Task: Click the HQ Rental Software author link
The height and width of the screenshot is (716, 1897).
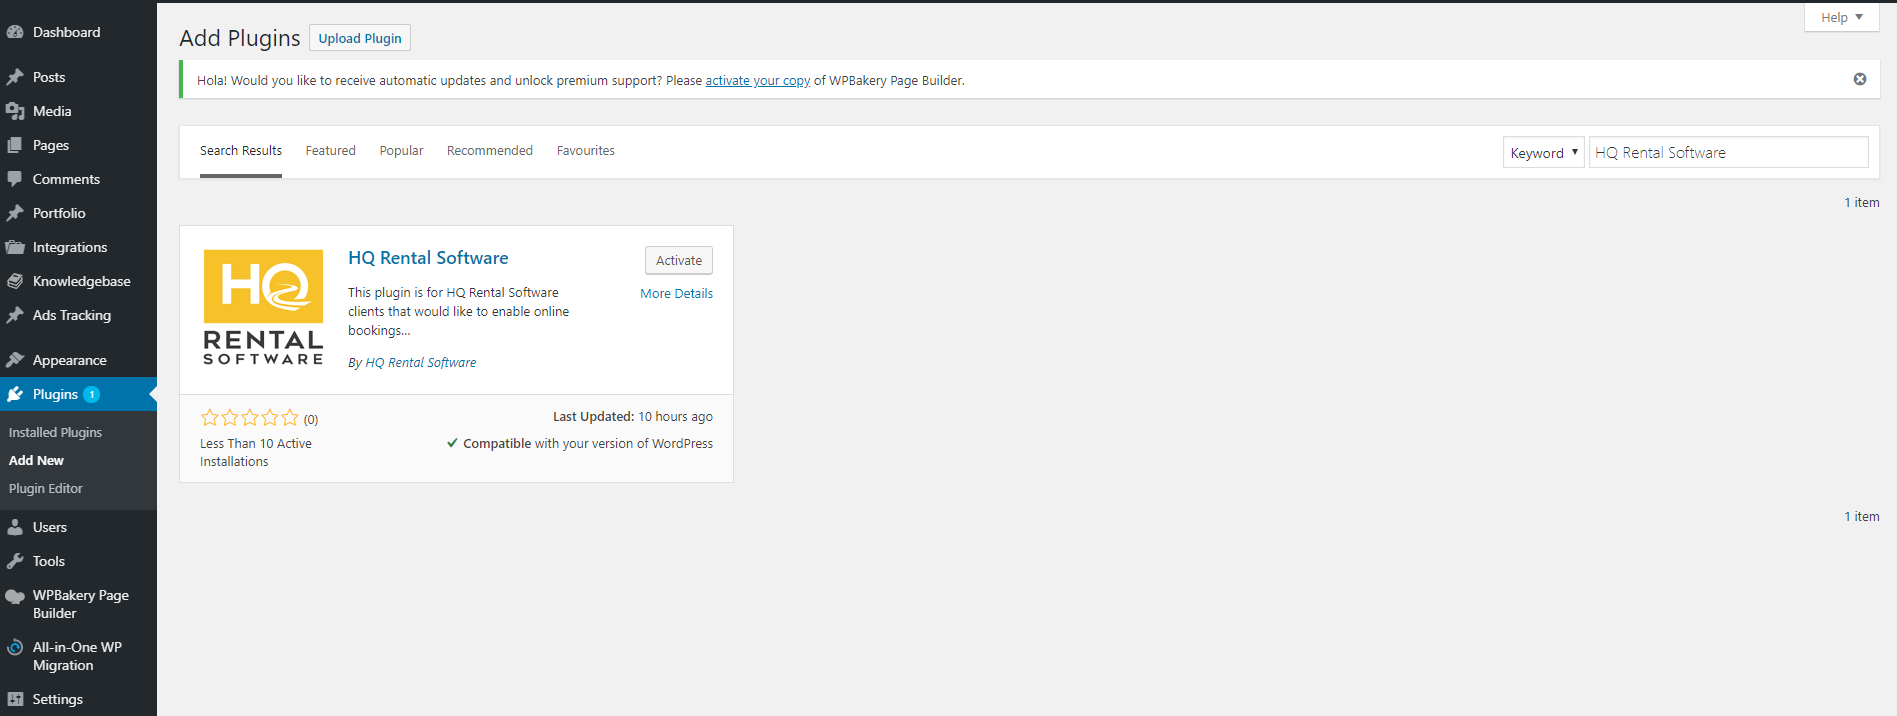Action: click(421, 363)
